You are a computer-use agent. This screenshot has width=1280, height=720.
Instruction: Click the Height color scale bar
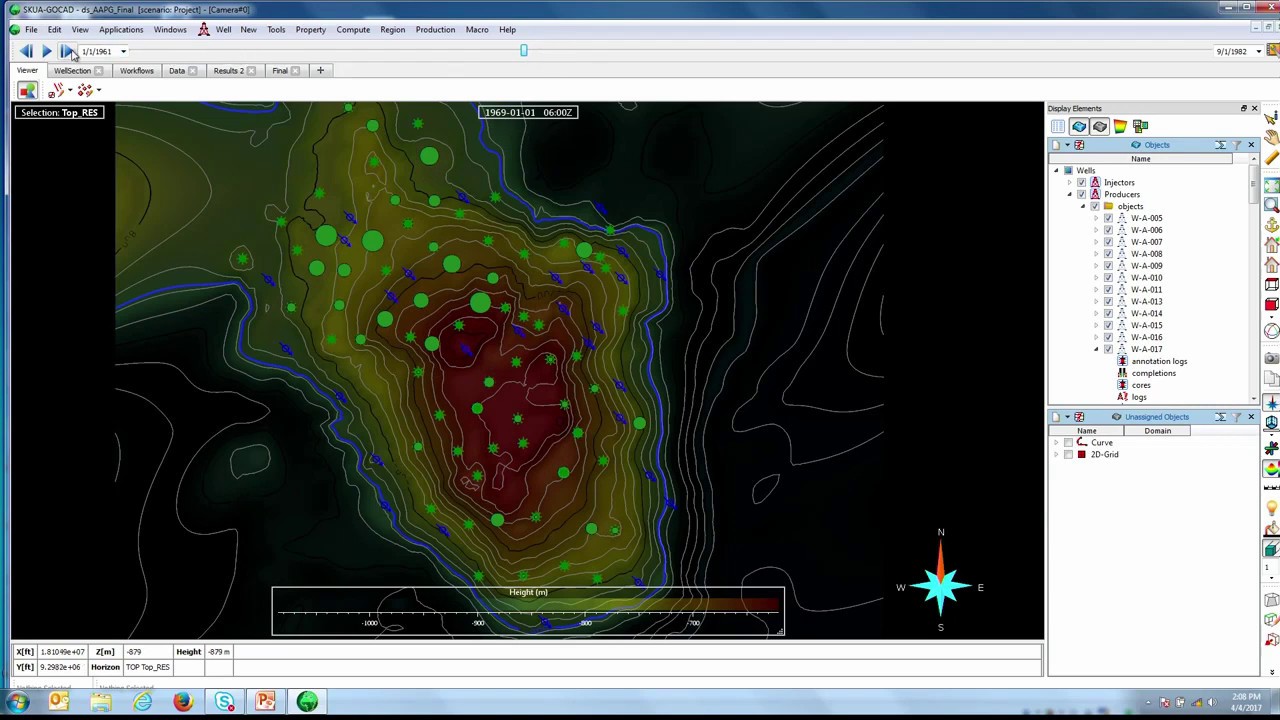[528, 604]
